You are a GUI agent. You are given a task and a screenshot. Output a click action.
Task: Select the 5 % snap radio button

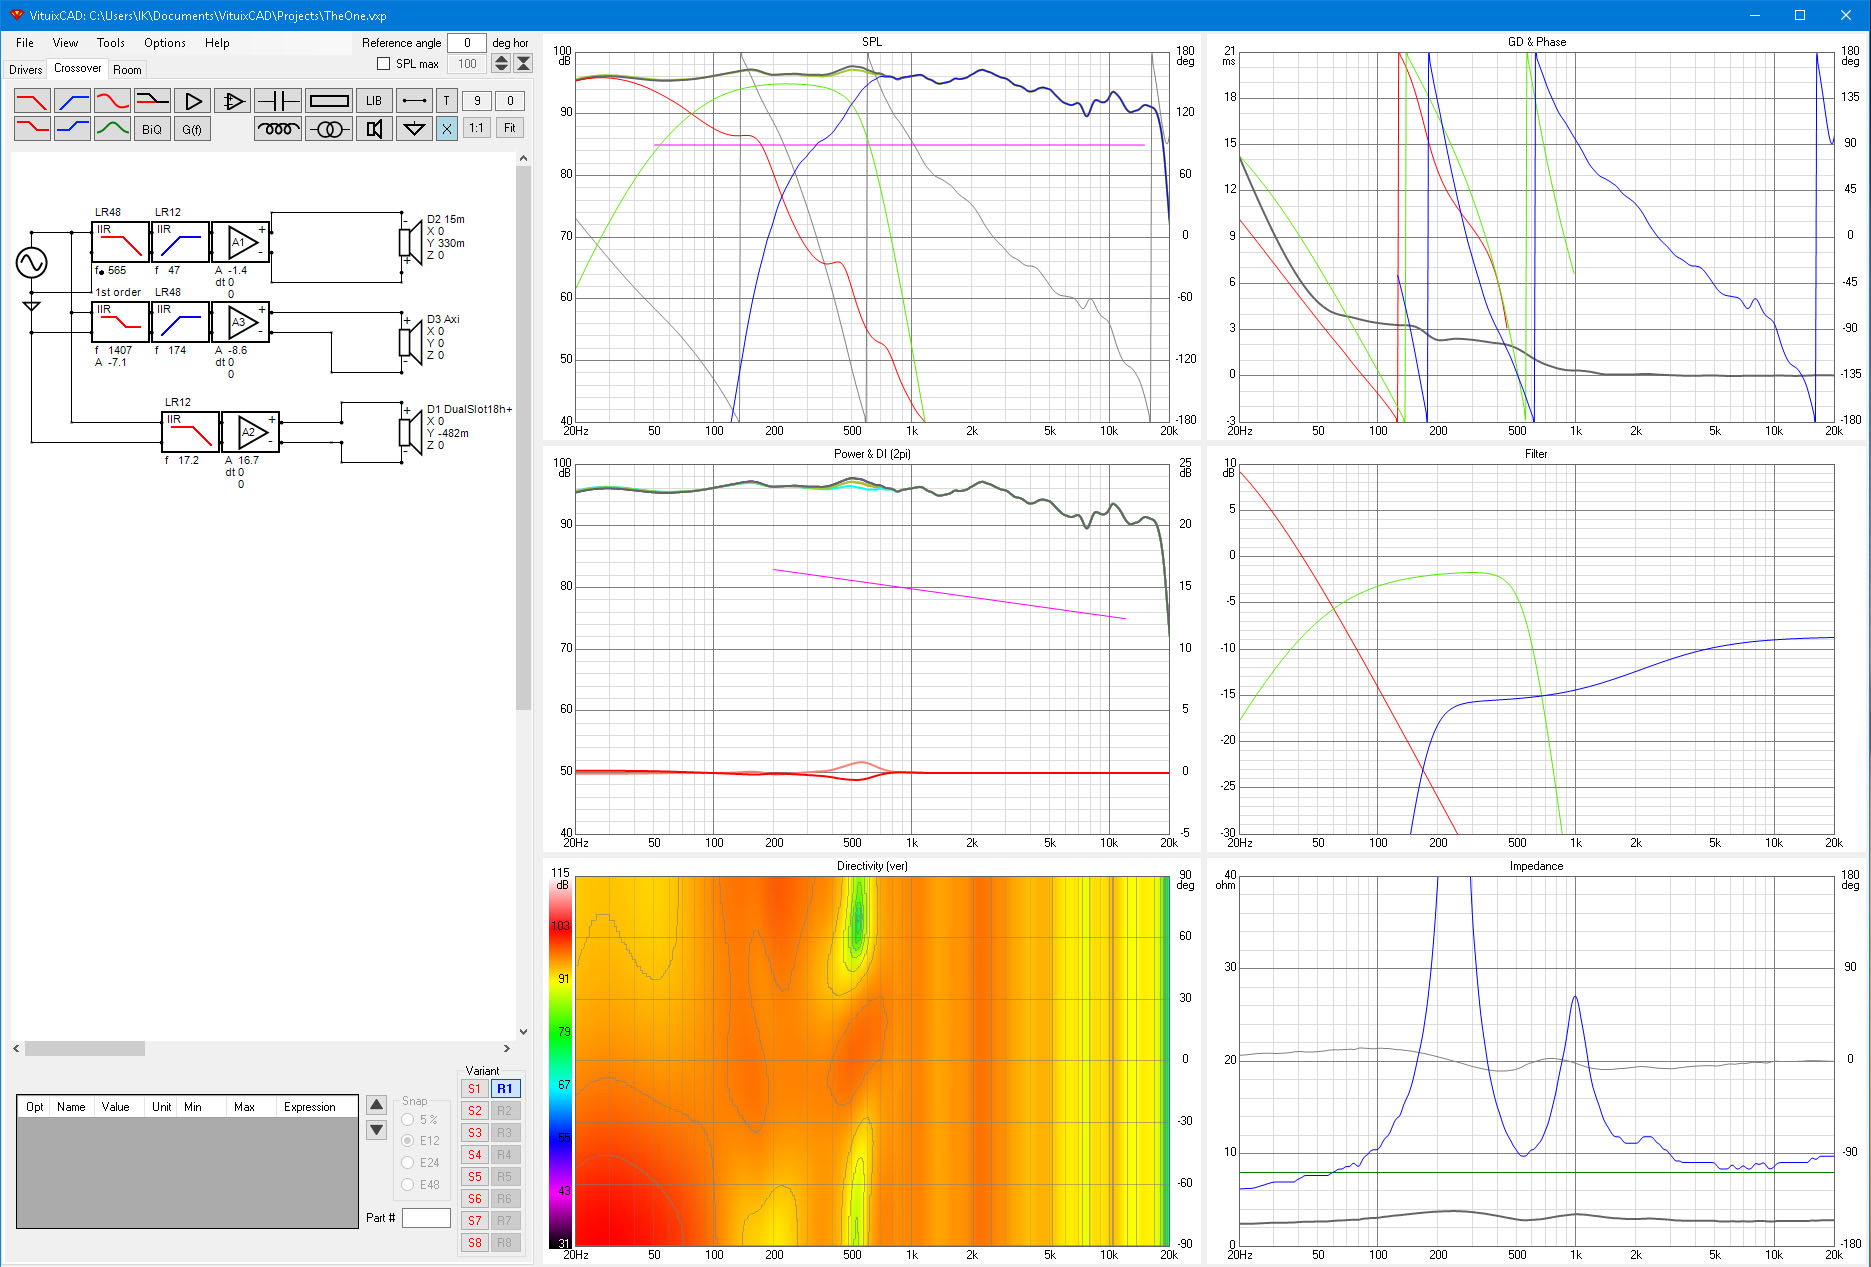408,1120
